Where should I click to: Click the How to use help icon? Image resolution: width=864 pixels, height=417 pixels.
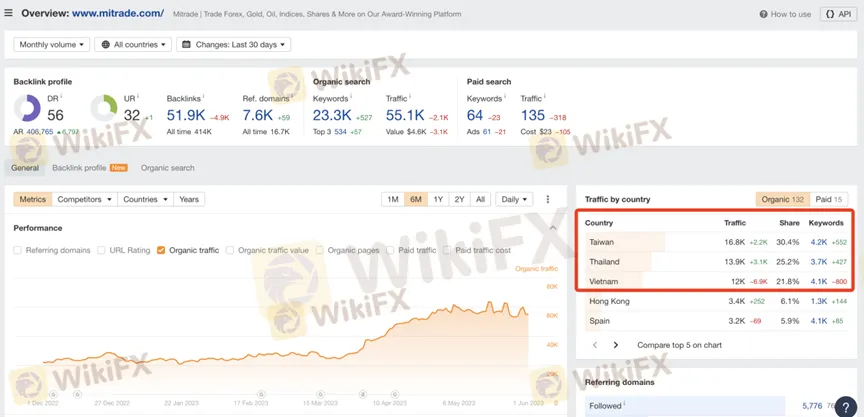(763, 14)
